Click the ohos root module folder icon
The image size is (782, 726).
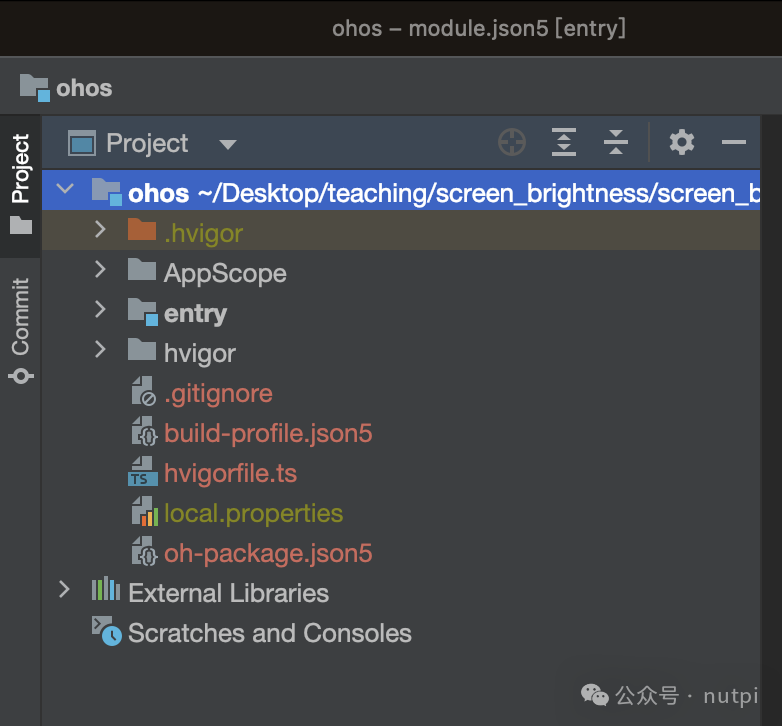pos(107,192)
